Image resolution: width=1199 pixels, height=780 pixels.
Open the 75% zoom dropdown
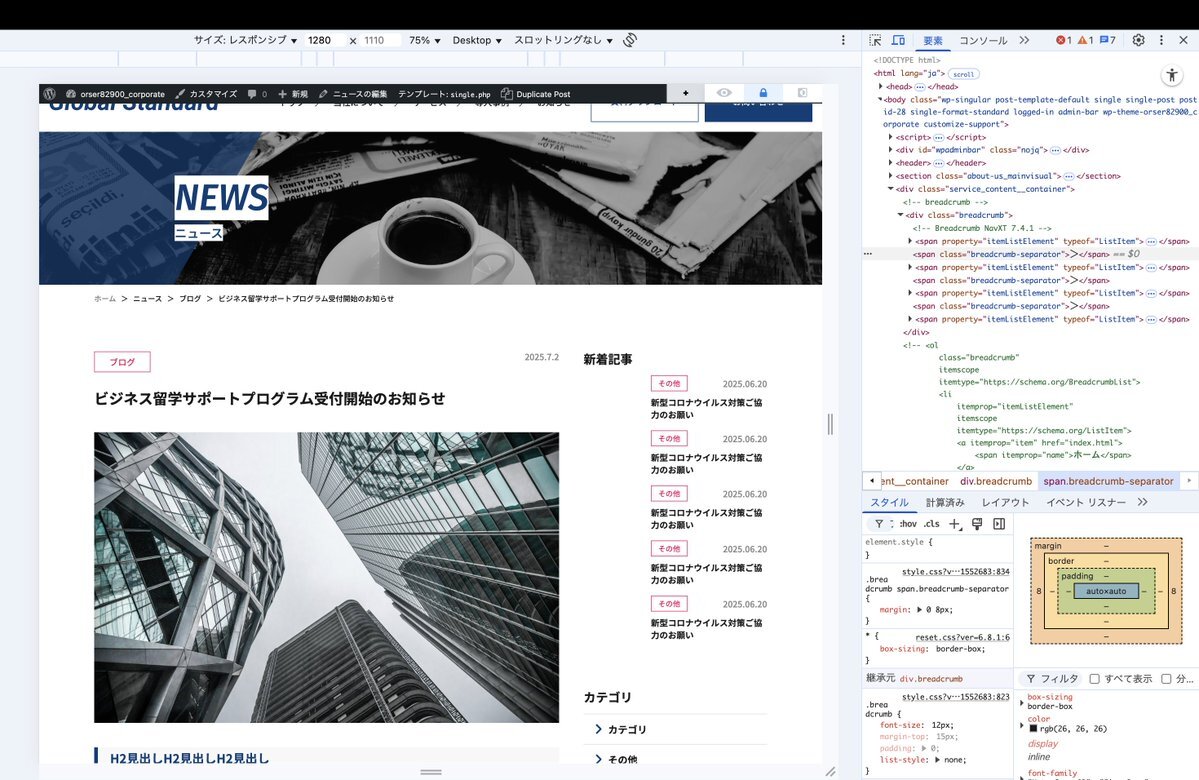coord(424,40)
